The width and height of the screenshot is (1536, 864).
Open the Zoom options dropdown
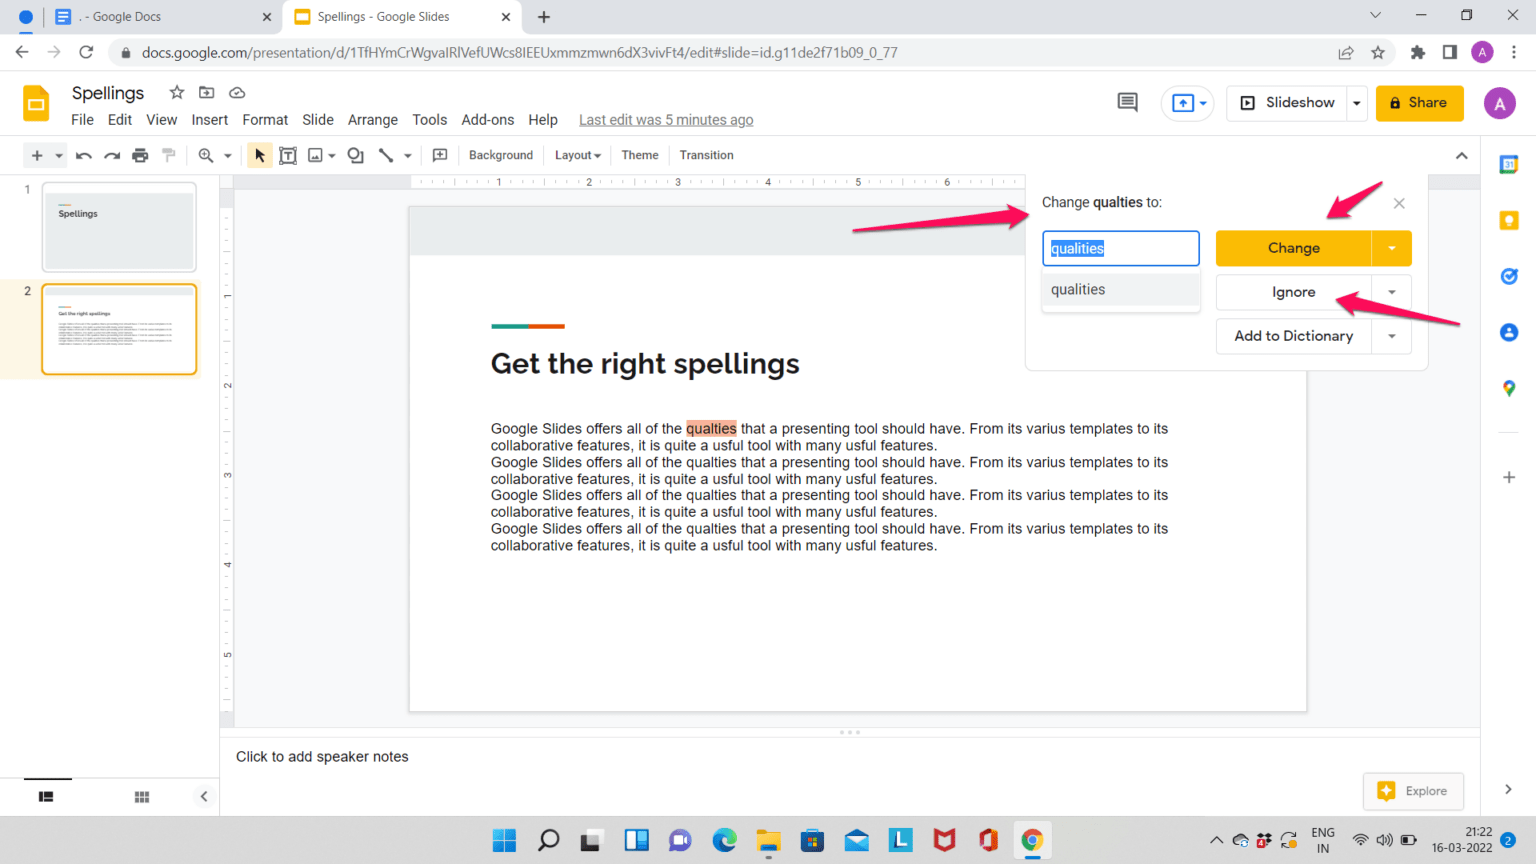click(x=227, y=155)
